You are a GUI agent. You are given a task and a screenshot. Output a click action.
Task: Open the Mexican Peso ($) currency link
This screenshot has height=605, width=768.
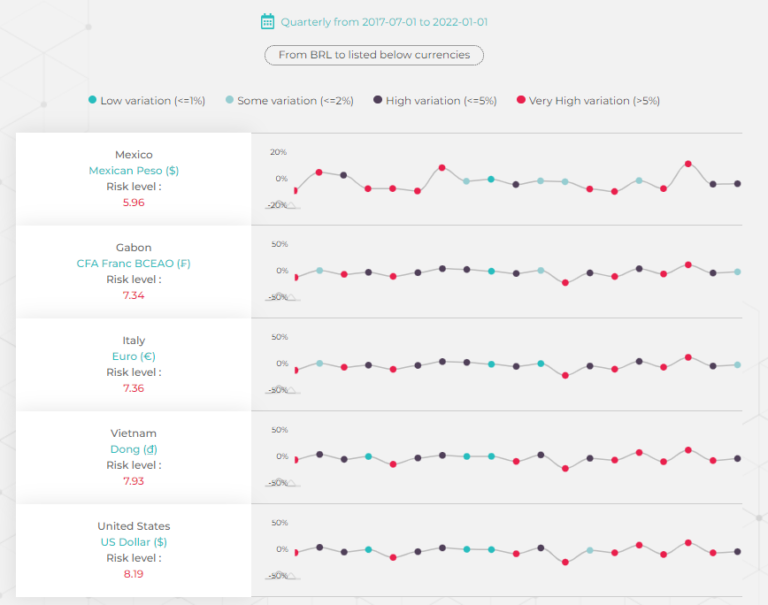coord(133,171)
